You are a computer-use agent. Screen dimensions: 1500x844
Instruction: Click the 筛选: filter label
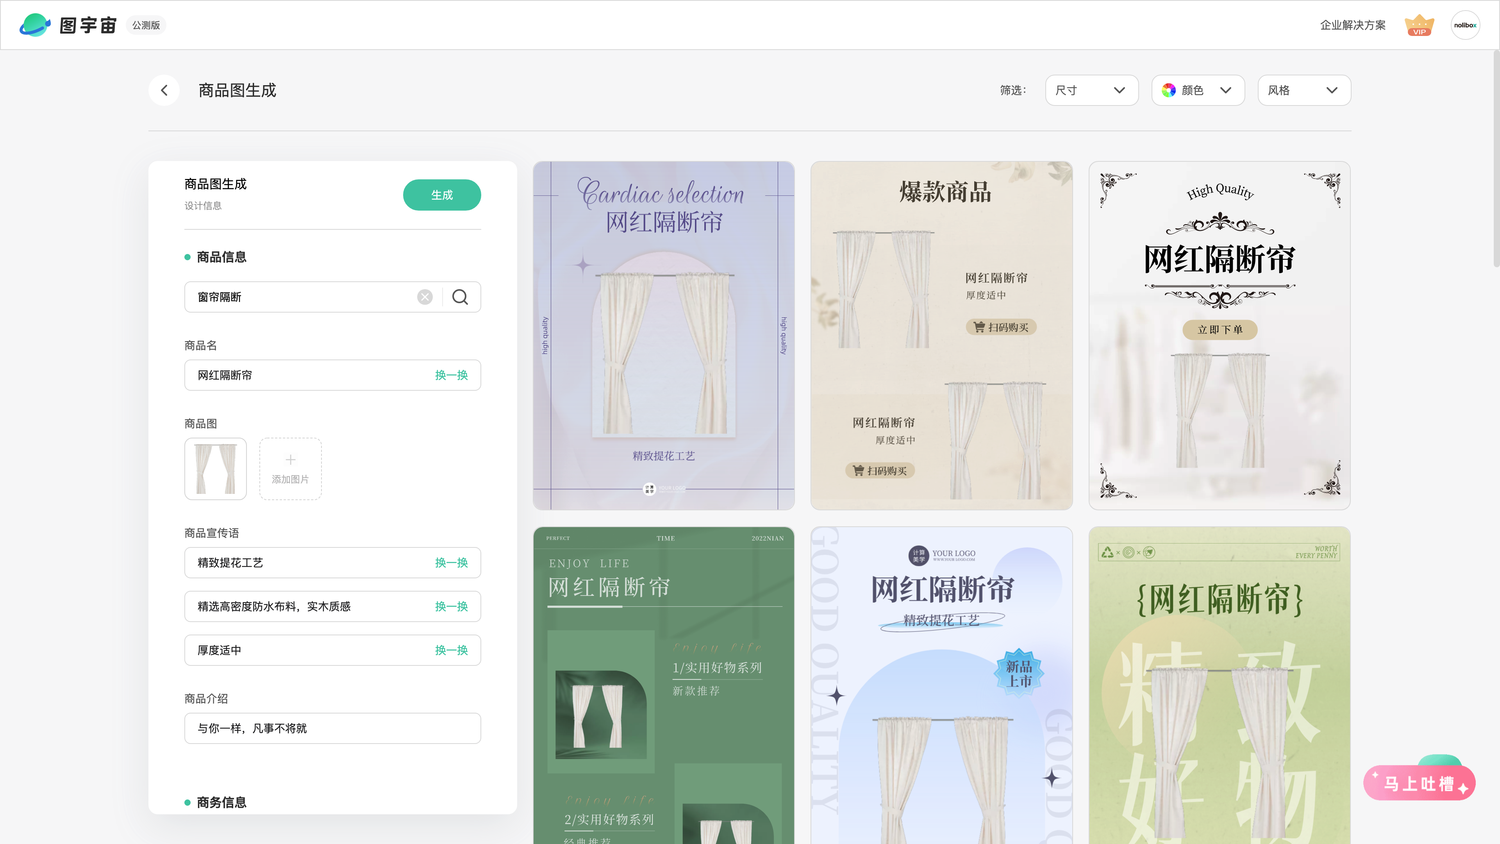[x=1012, y=90]
